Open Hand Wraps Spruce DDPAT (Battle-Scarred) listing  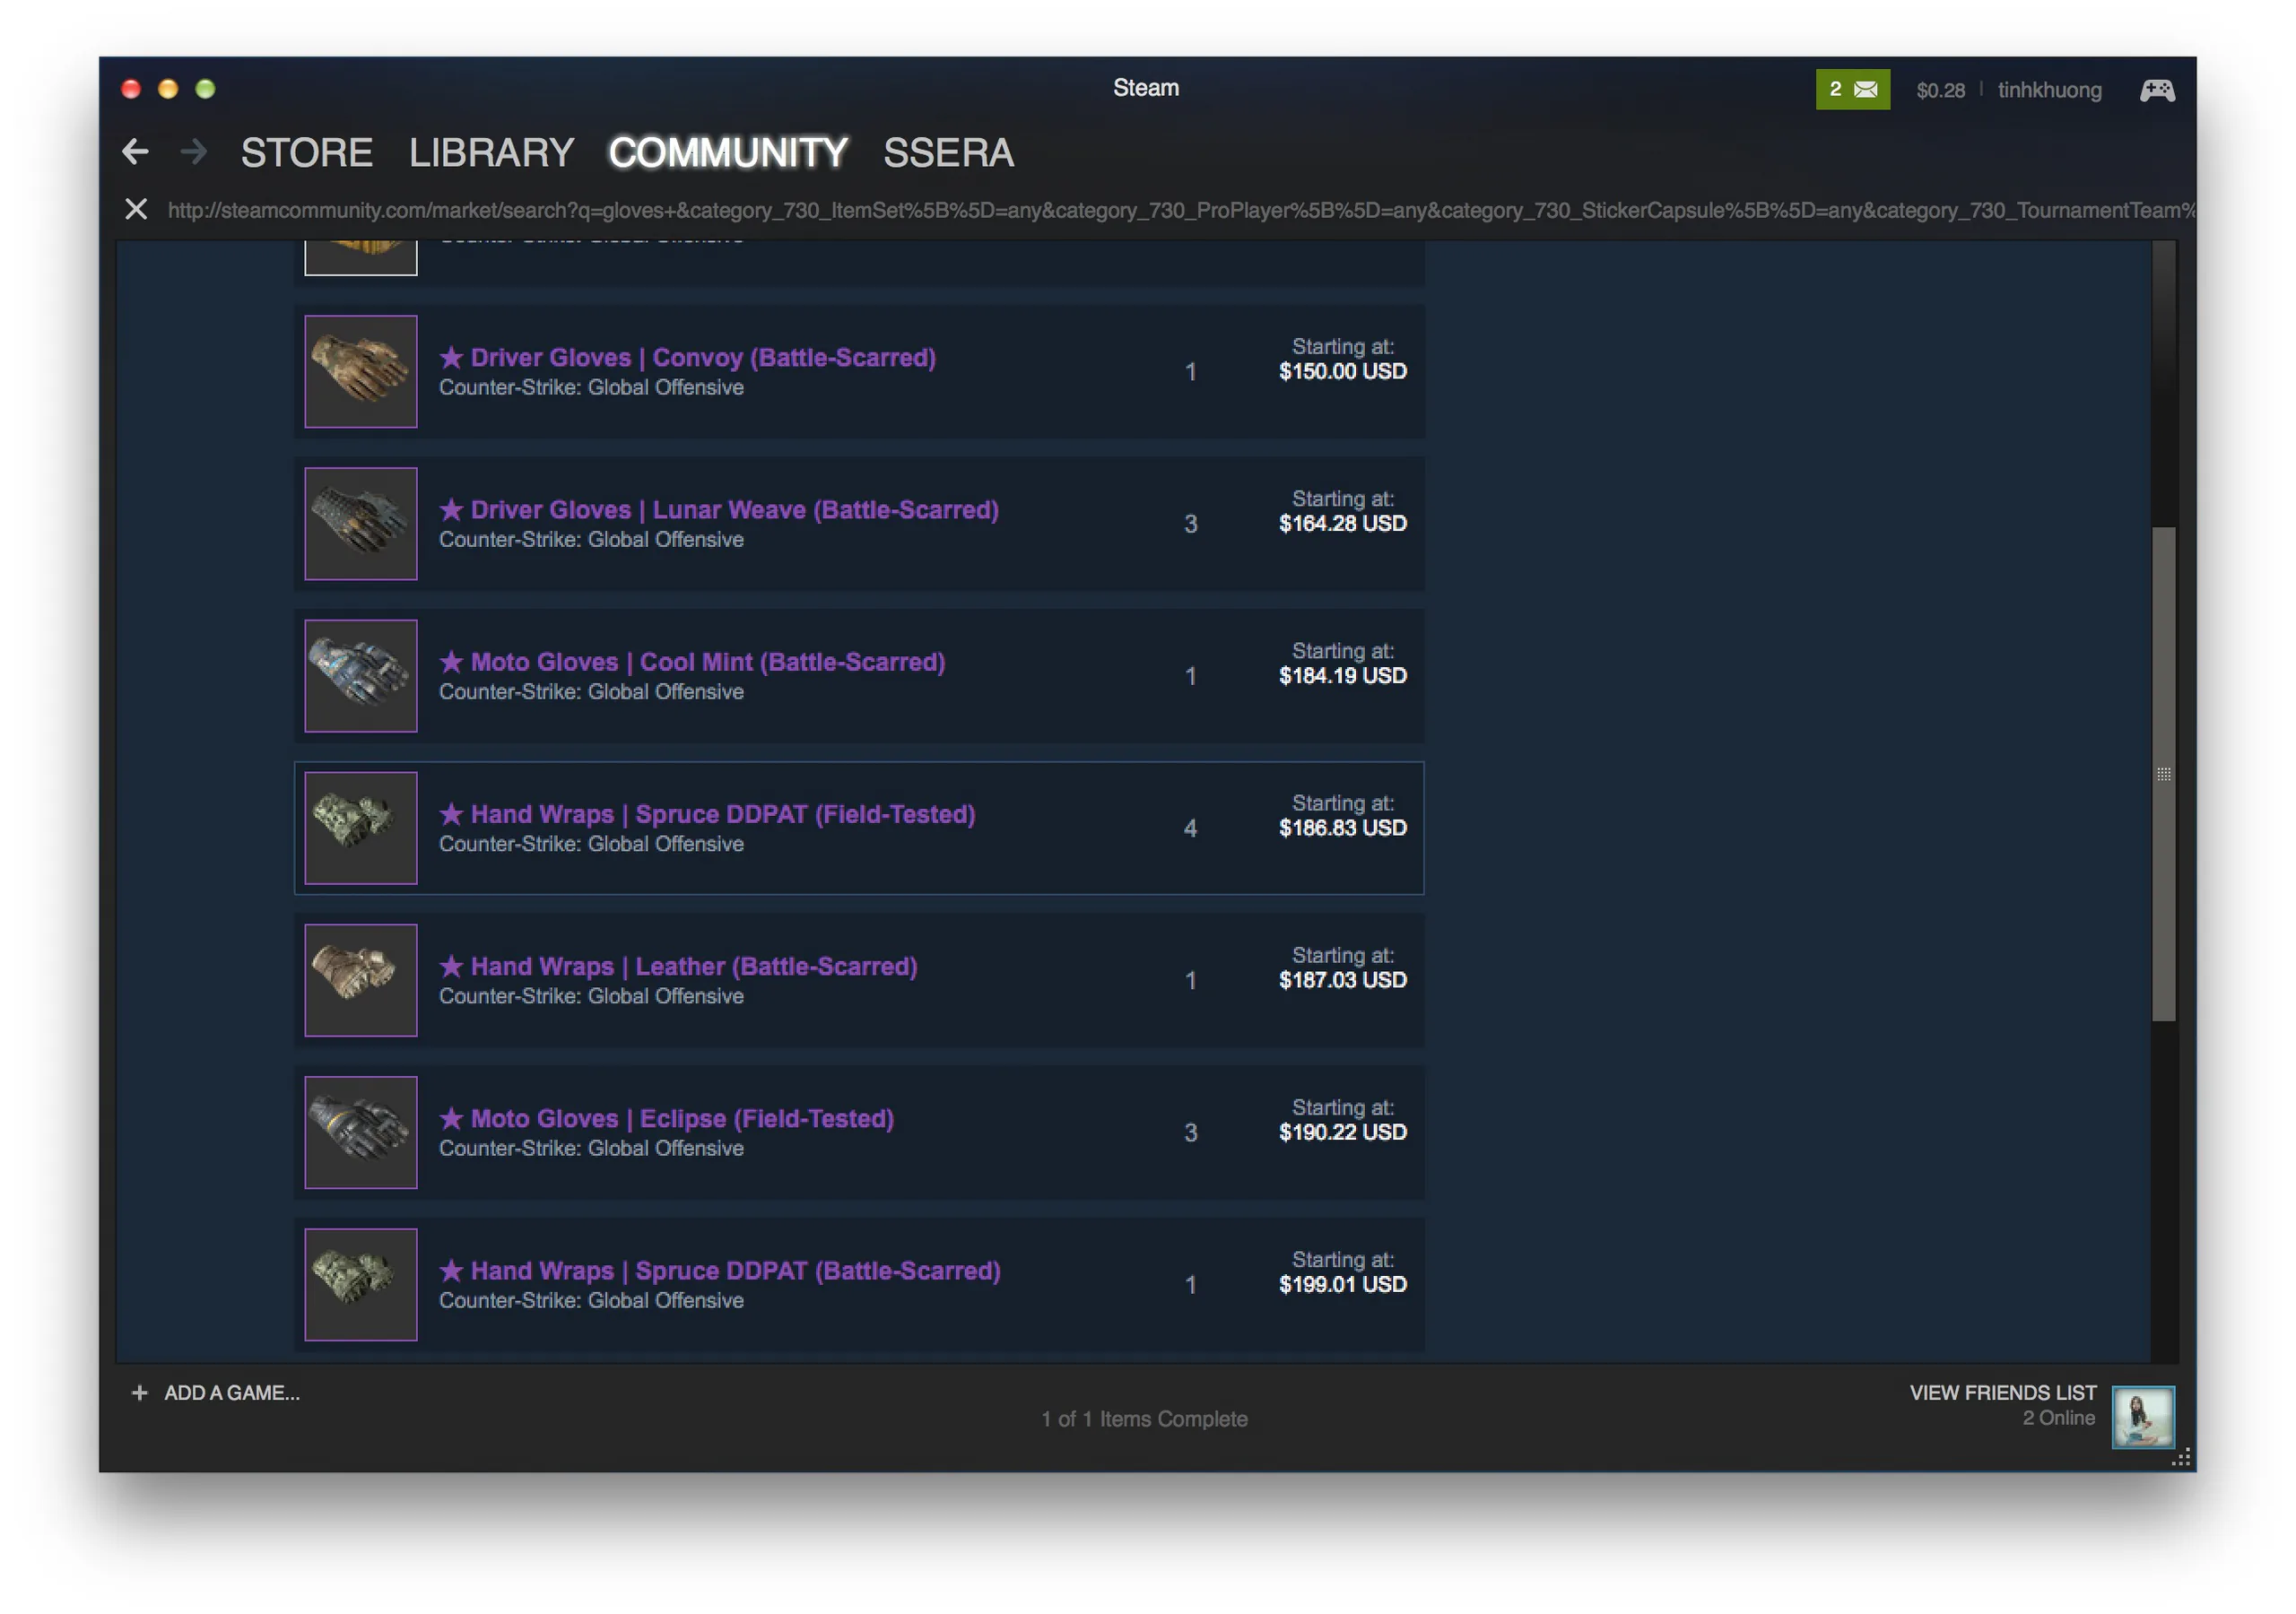click(859, 1284)
